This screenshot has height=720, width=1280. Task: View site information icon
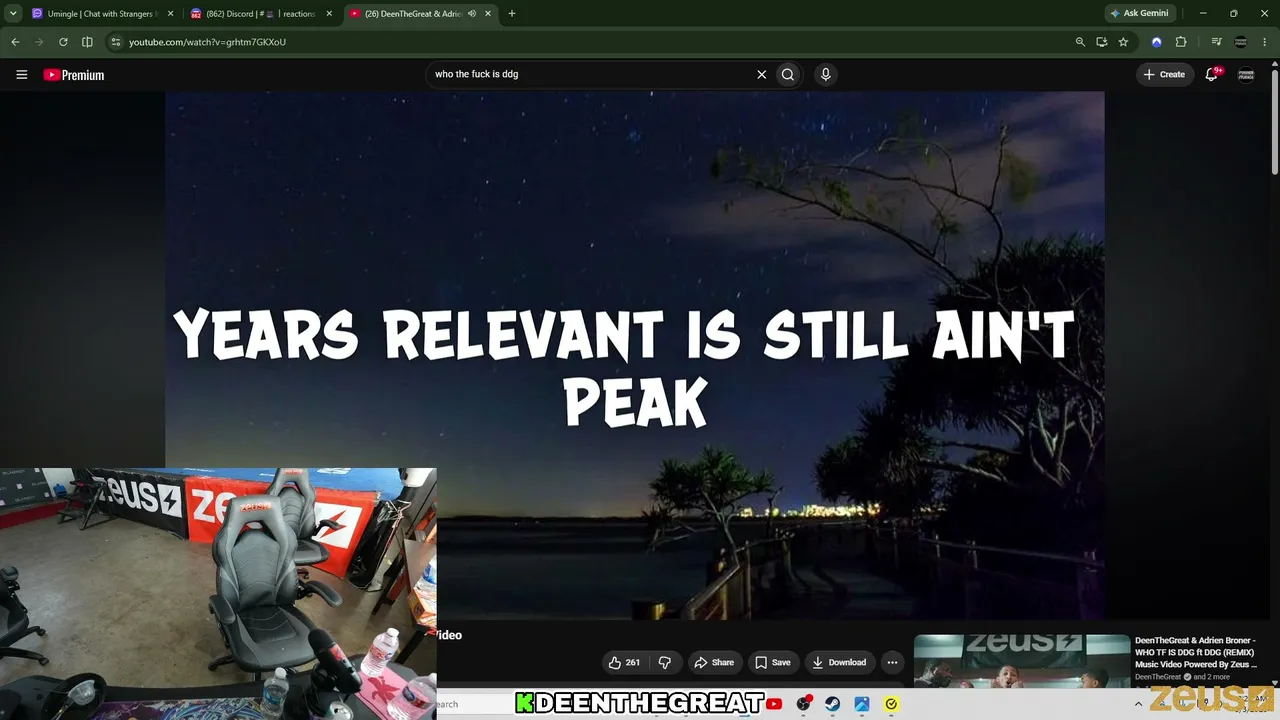116,42
